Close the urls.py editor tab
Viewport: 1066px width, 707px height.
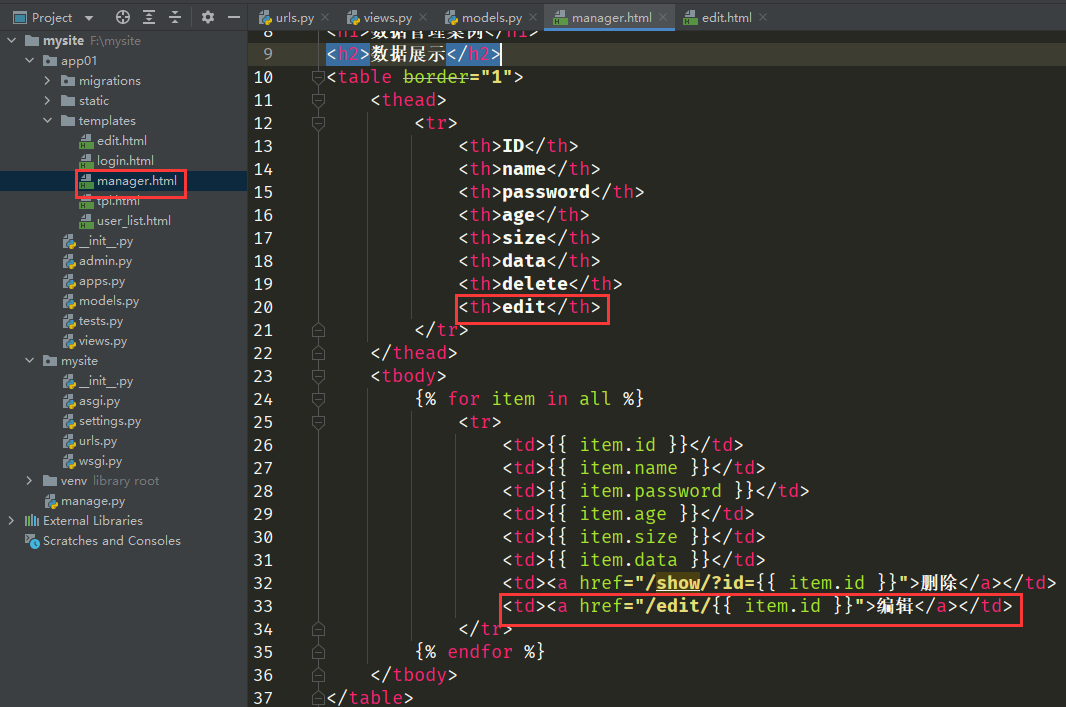click(x=324, y=18)
